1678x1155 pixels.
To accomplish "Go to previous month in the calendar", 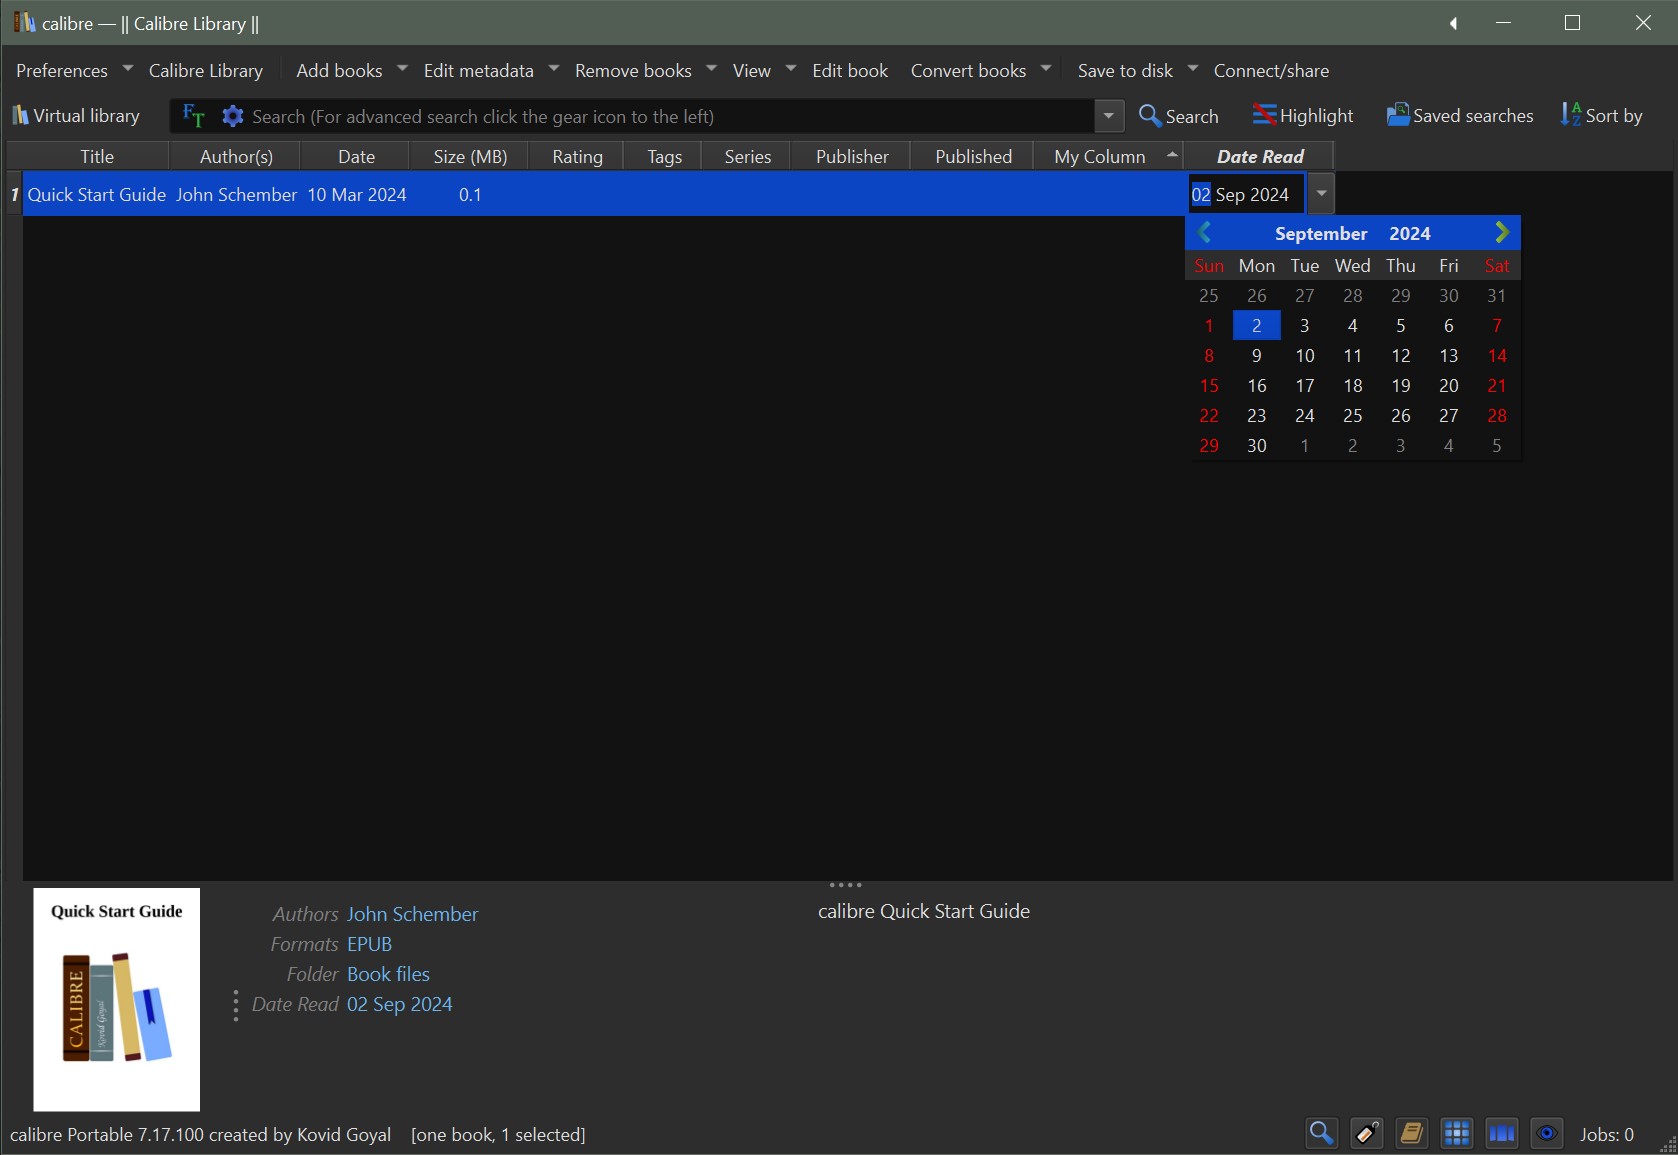I will pos(1205,233).
